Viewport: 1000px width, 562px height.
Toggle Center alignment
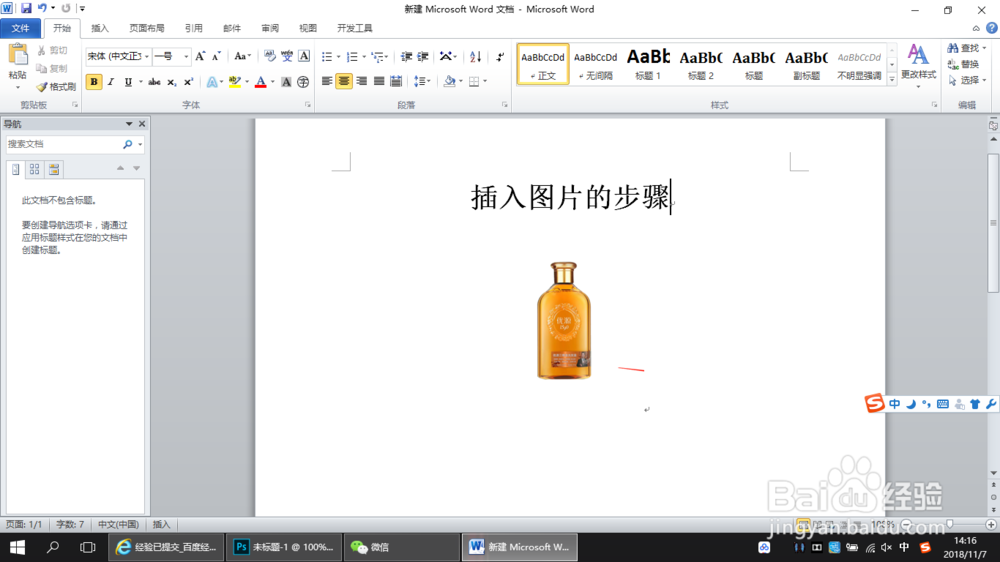344,81
